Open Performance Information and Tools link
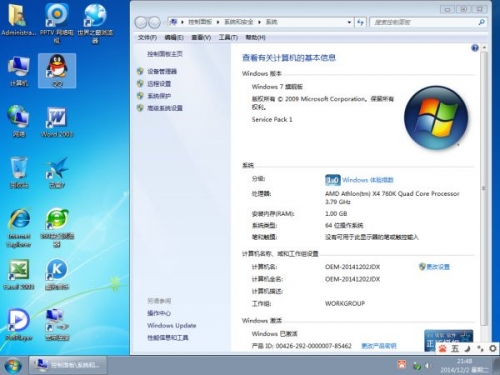Viewport: 500px width, 375px height. click(x=168, y=338)
